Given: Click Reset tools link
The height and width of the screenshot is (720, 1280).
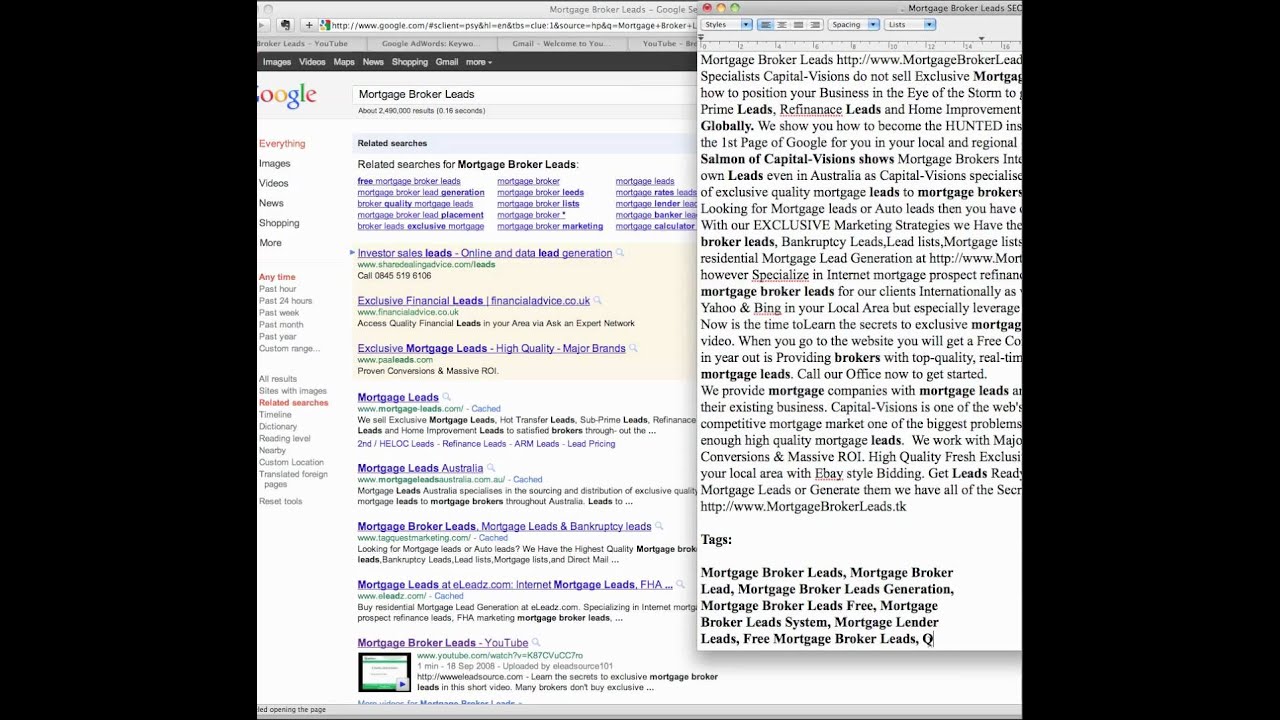Looking at the screenshot, I should [280, 502].
